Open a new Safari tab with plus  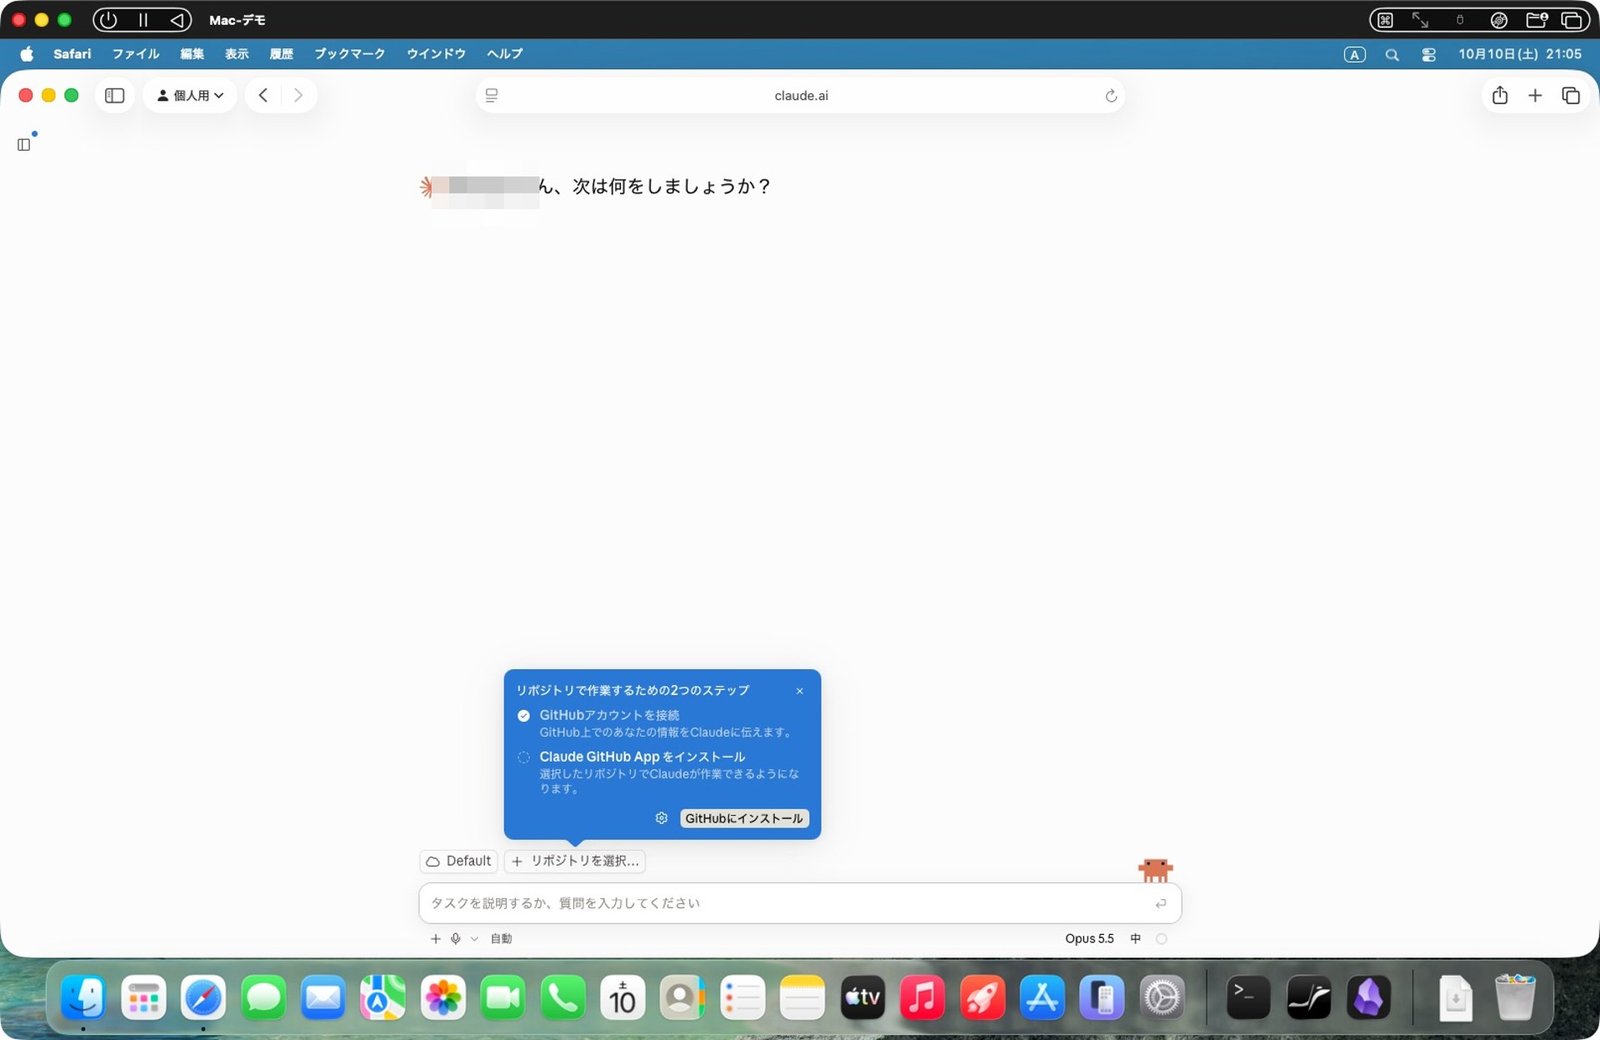[x=1535, y=95]
